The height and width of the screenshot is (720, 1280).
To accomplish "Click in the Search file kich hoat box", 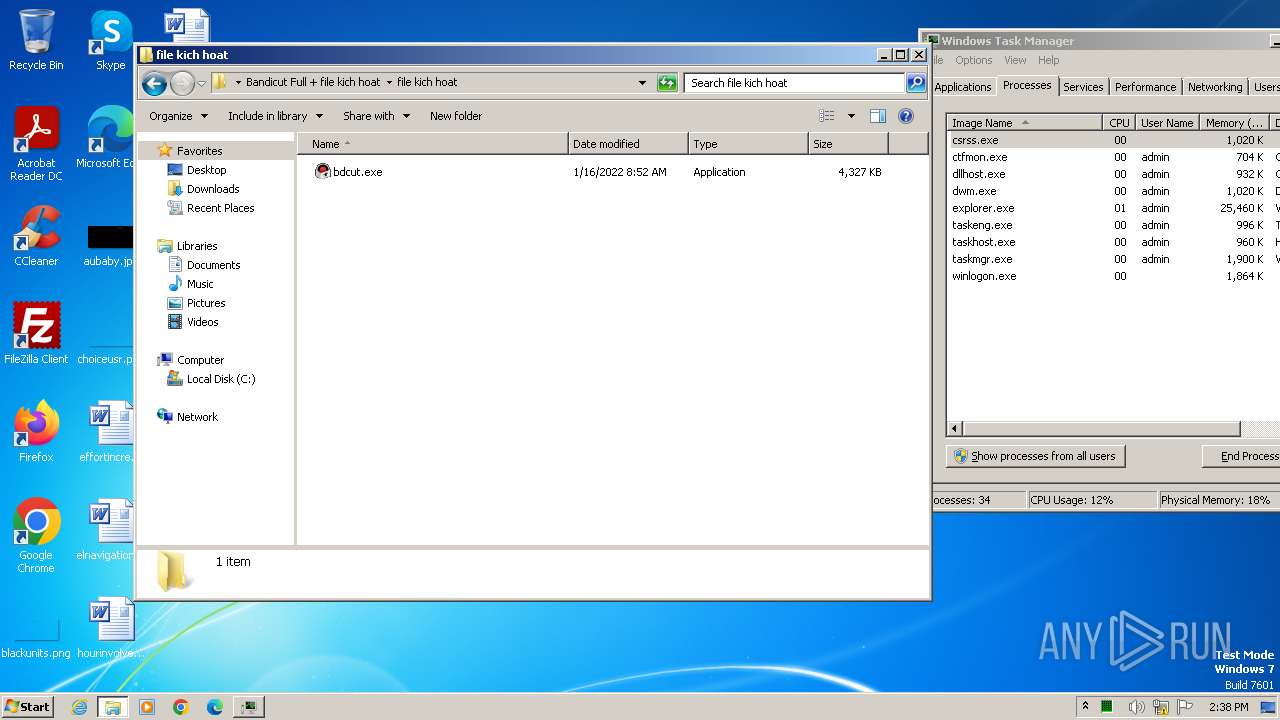I will pos(795,83).
